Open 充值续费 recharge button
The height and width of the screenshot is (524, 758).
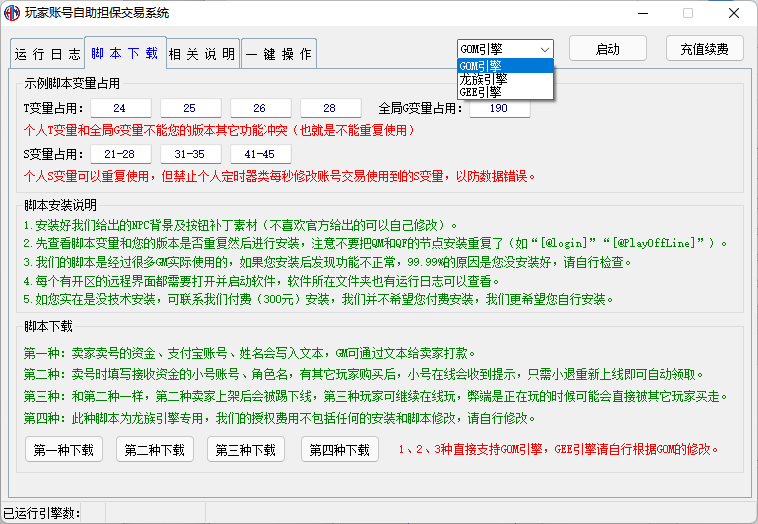[x=704, y=49]
